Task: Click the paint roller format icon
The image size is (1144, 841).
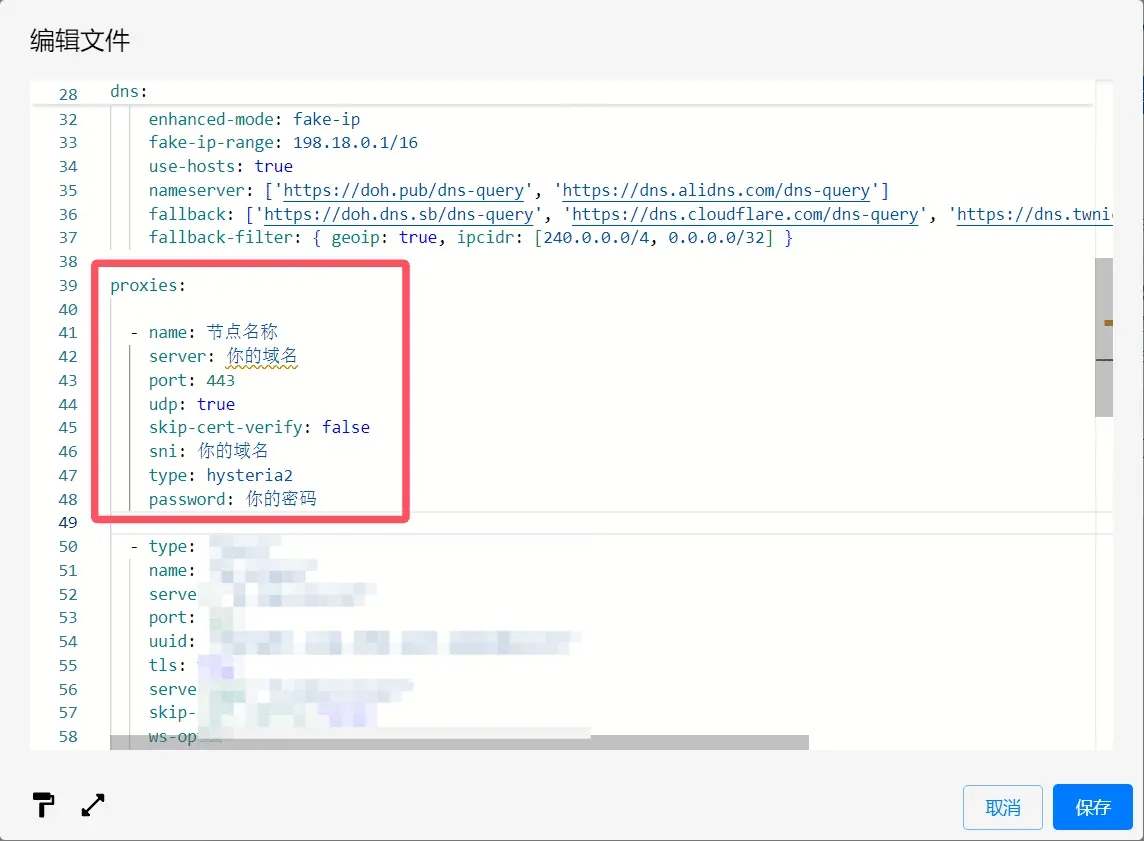Action: tap(43, 804)
